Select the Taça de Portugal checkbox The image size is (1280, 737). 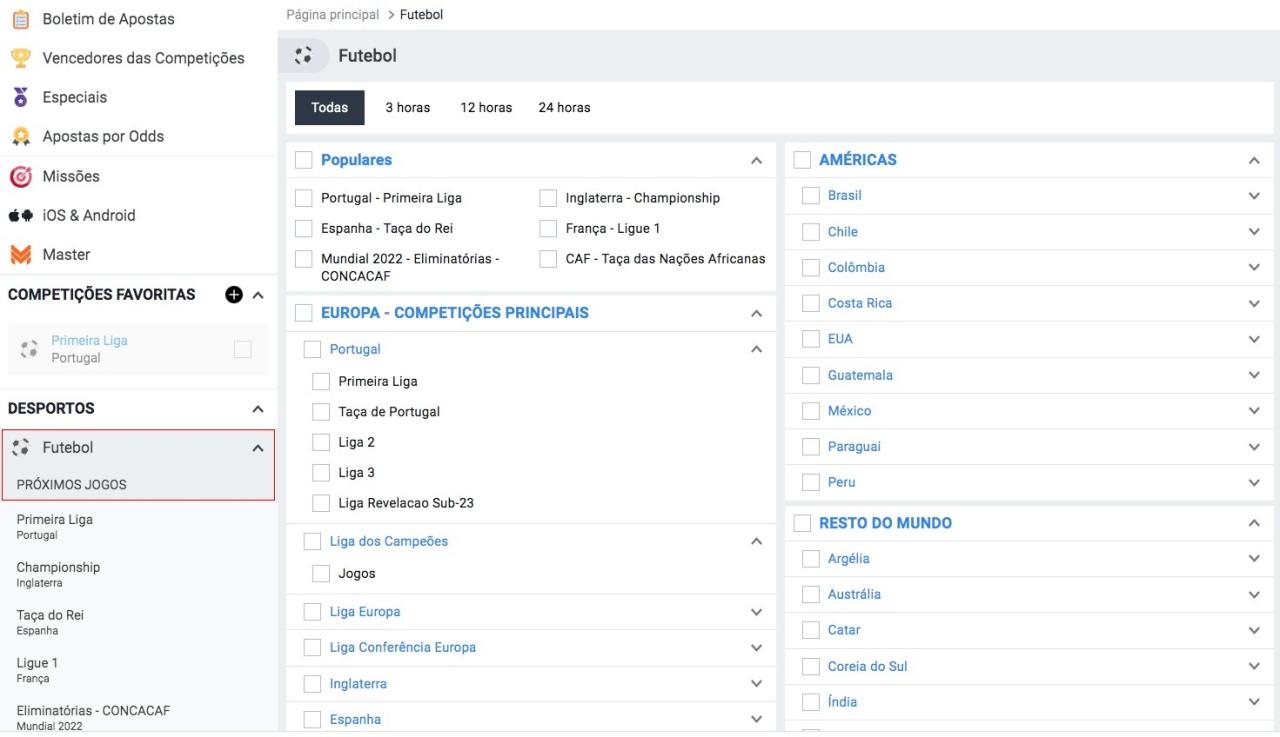[321, 412]
